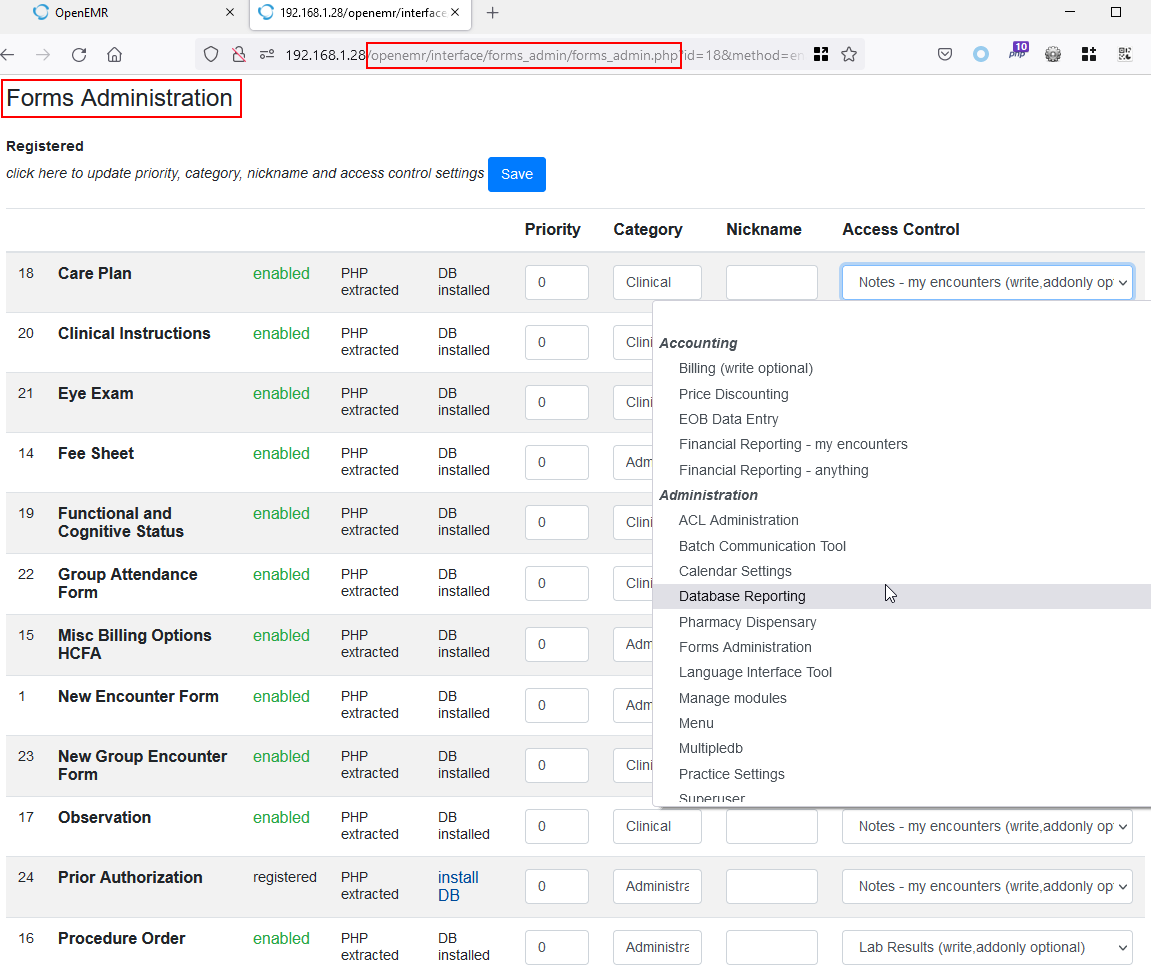
Task: Click the Save button
Action: pyautogui.click(x=517, y=174)
